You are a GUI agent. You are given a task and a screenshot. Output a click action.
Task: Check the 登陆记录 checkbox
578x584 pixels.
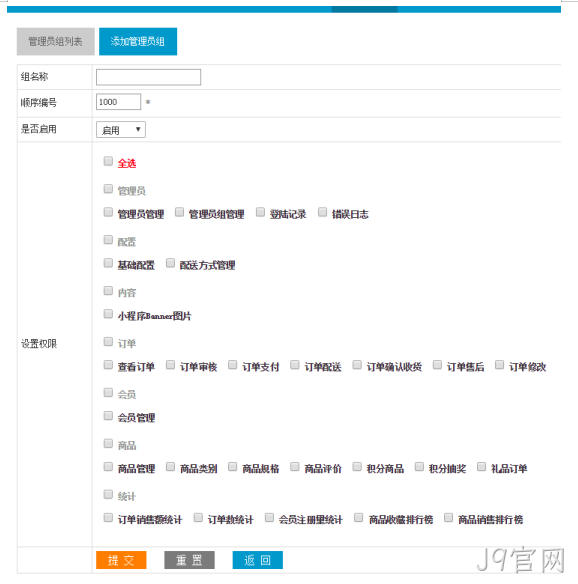click(260, 212)
